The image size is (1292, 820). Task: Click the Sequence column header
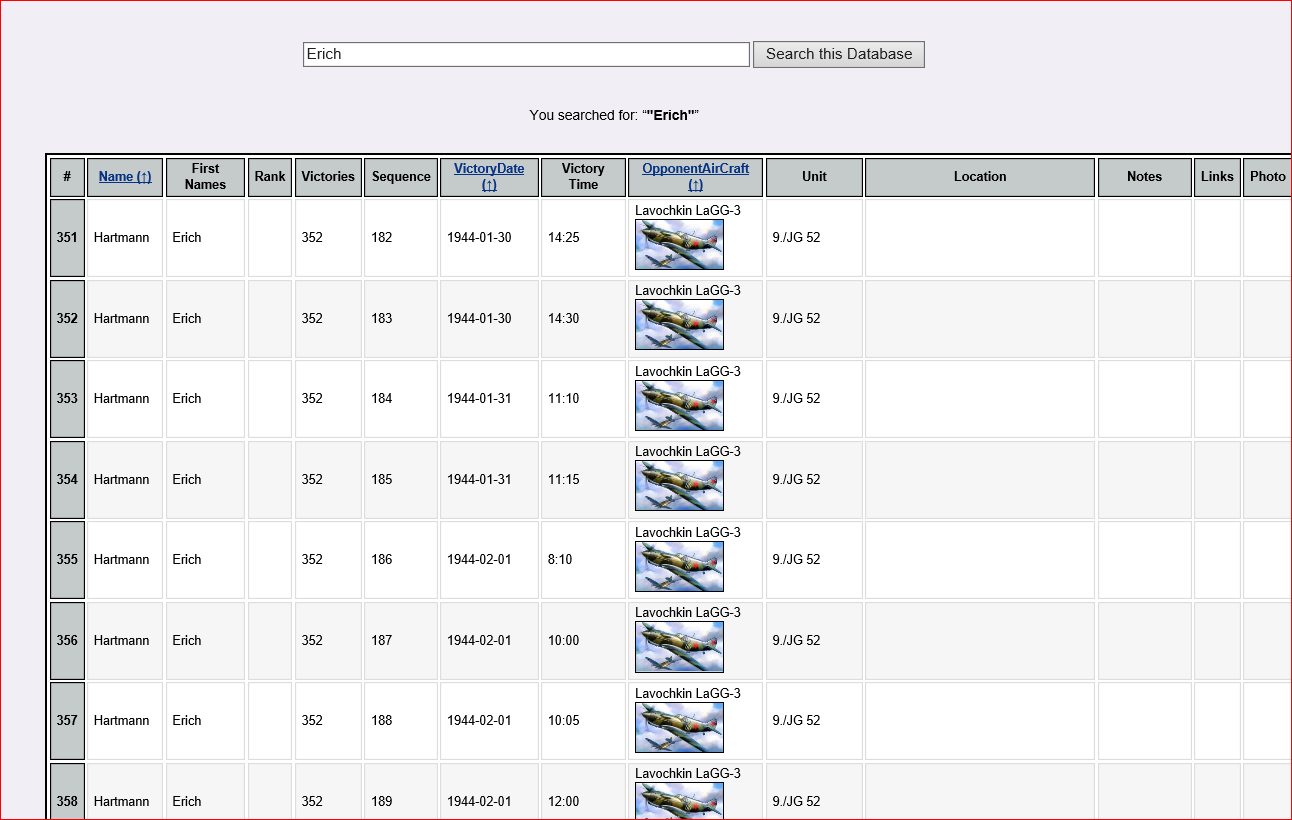point(401,177)
